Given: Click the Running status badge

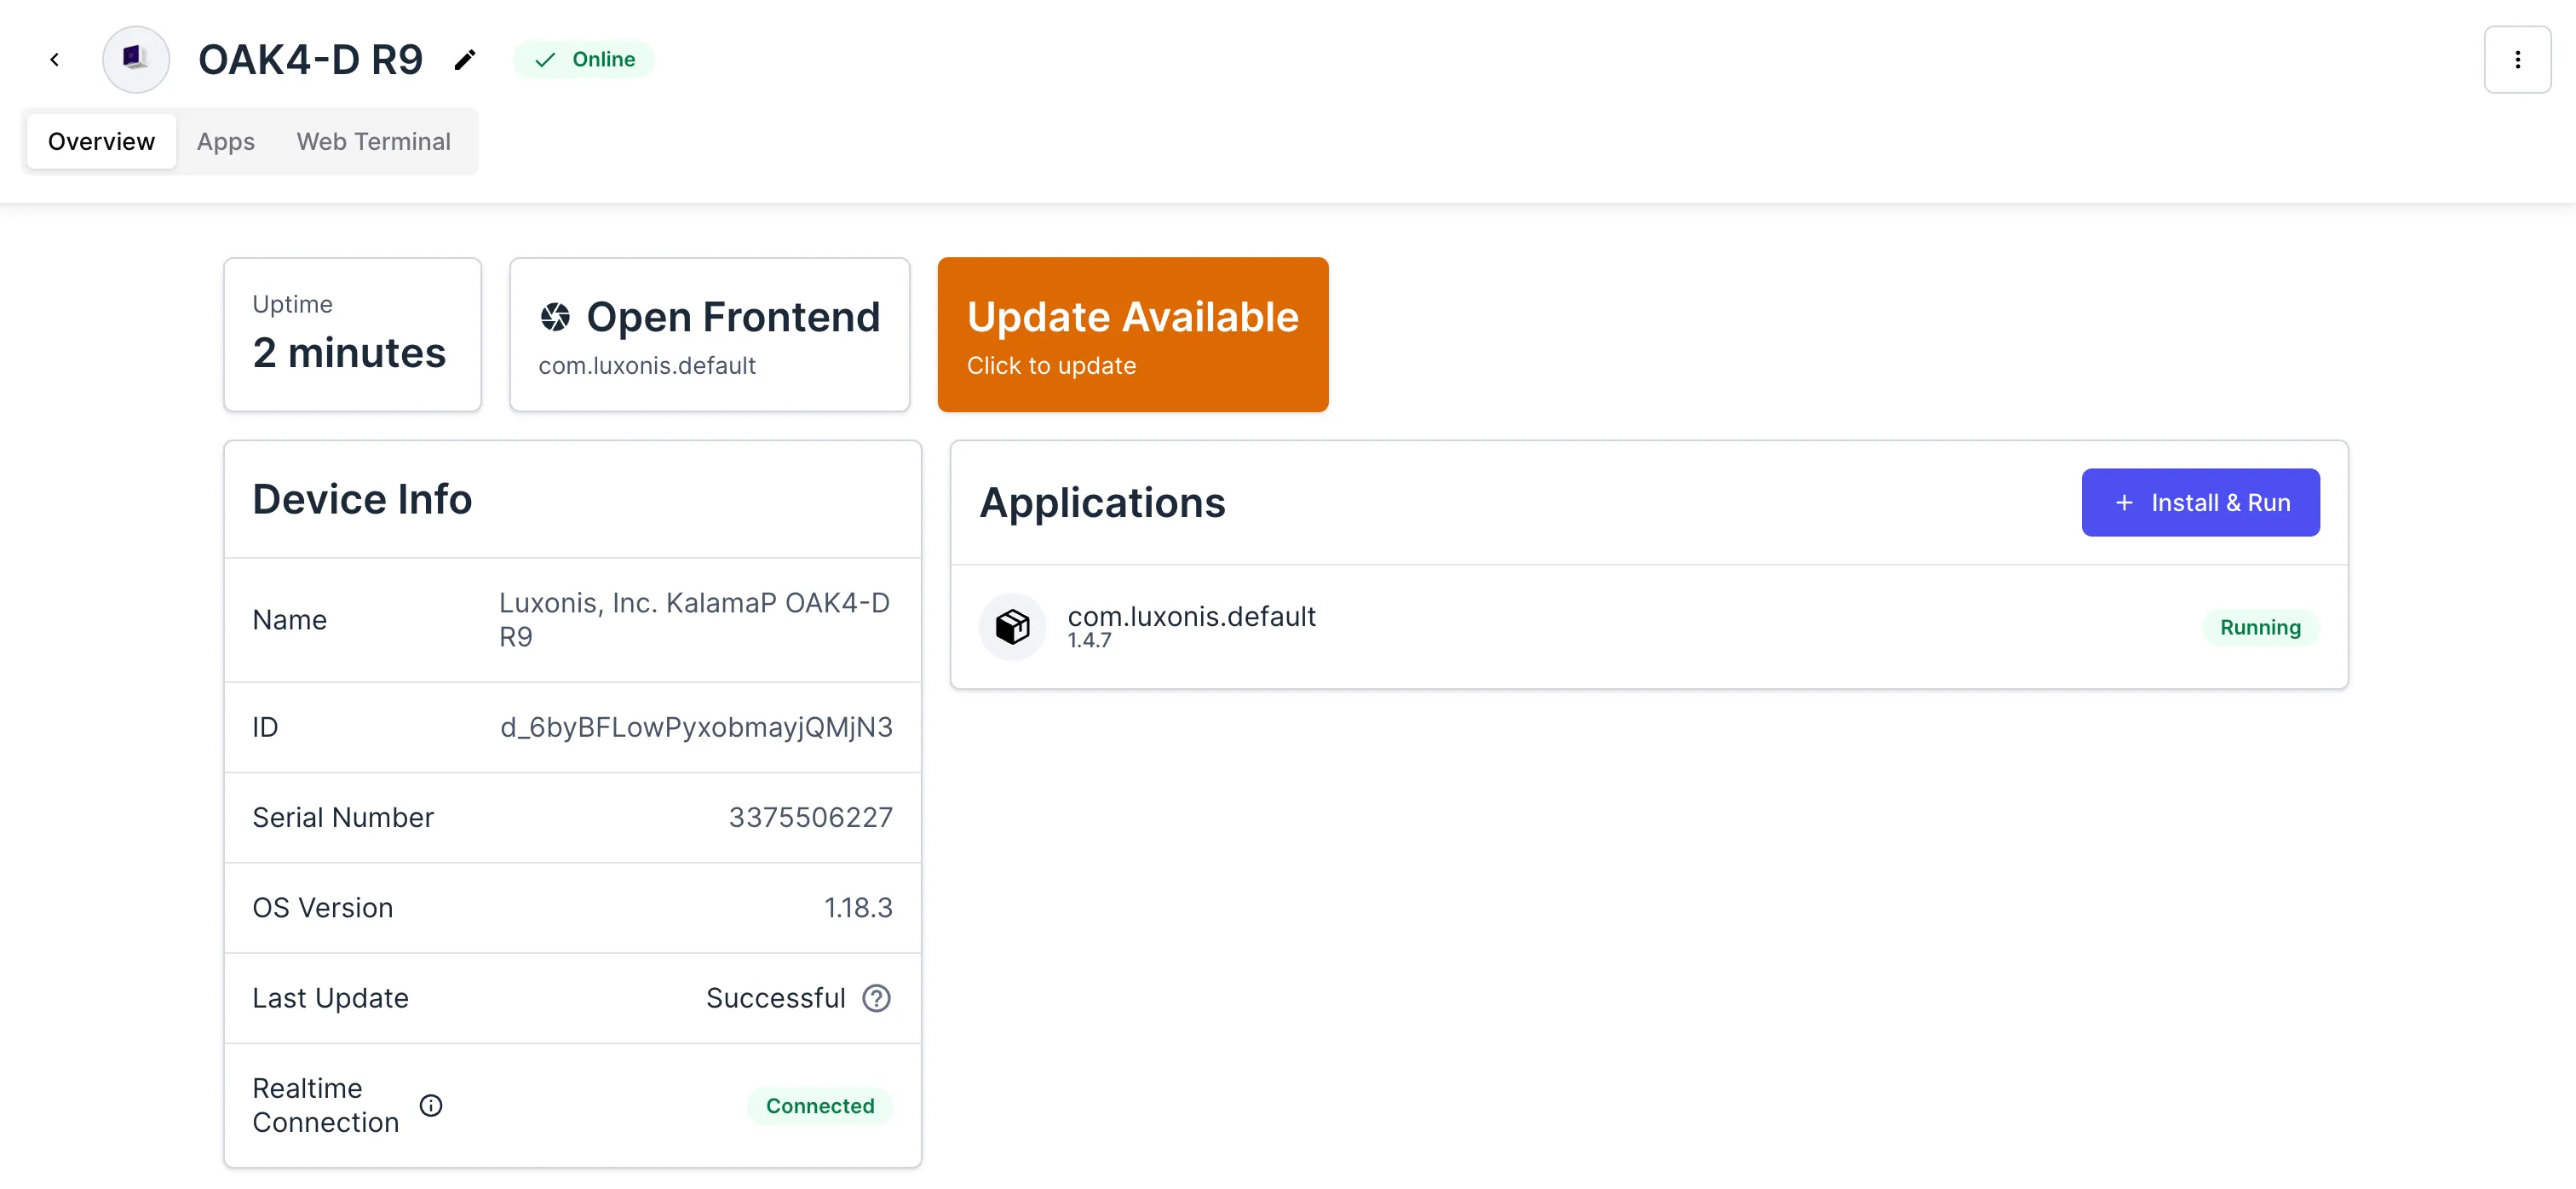Looking at the screenshot, I should 2259,628.
